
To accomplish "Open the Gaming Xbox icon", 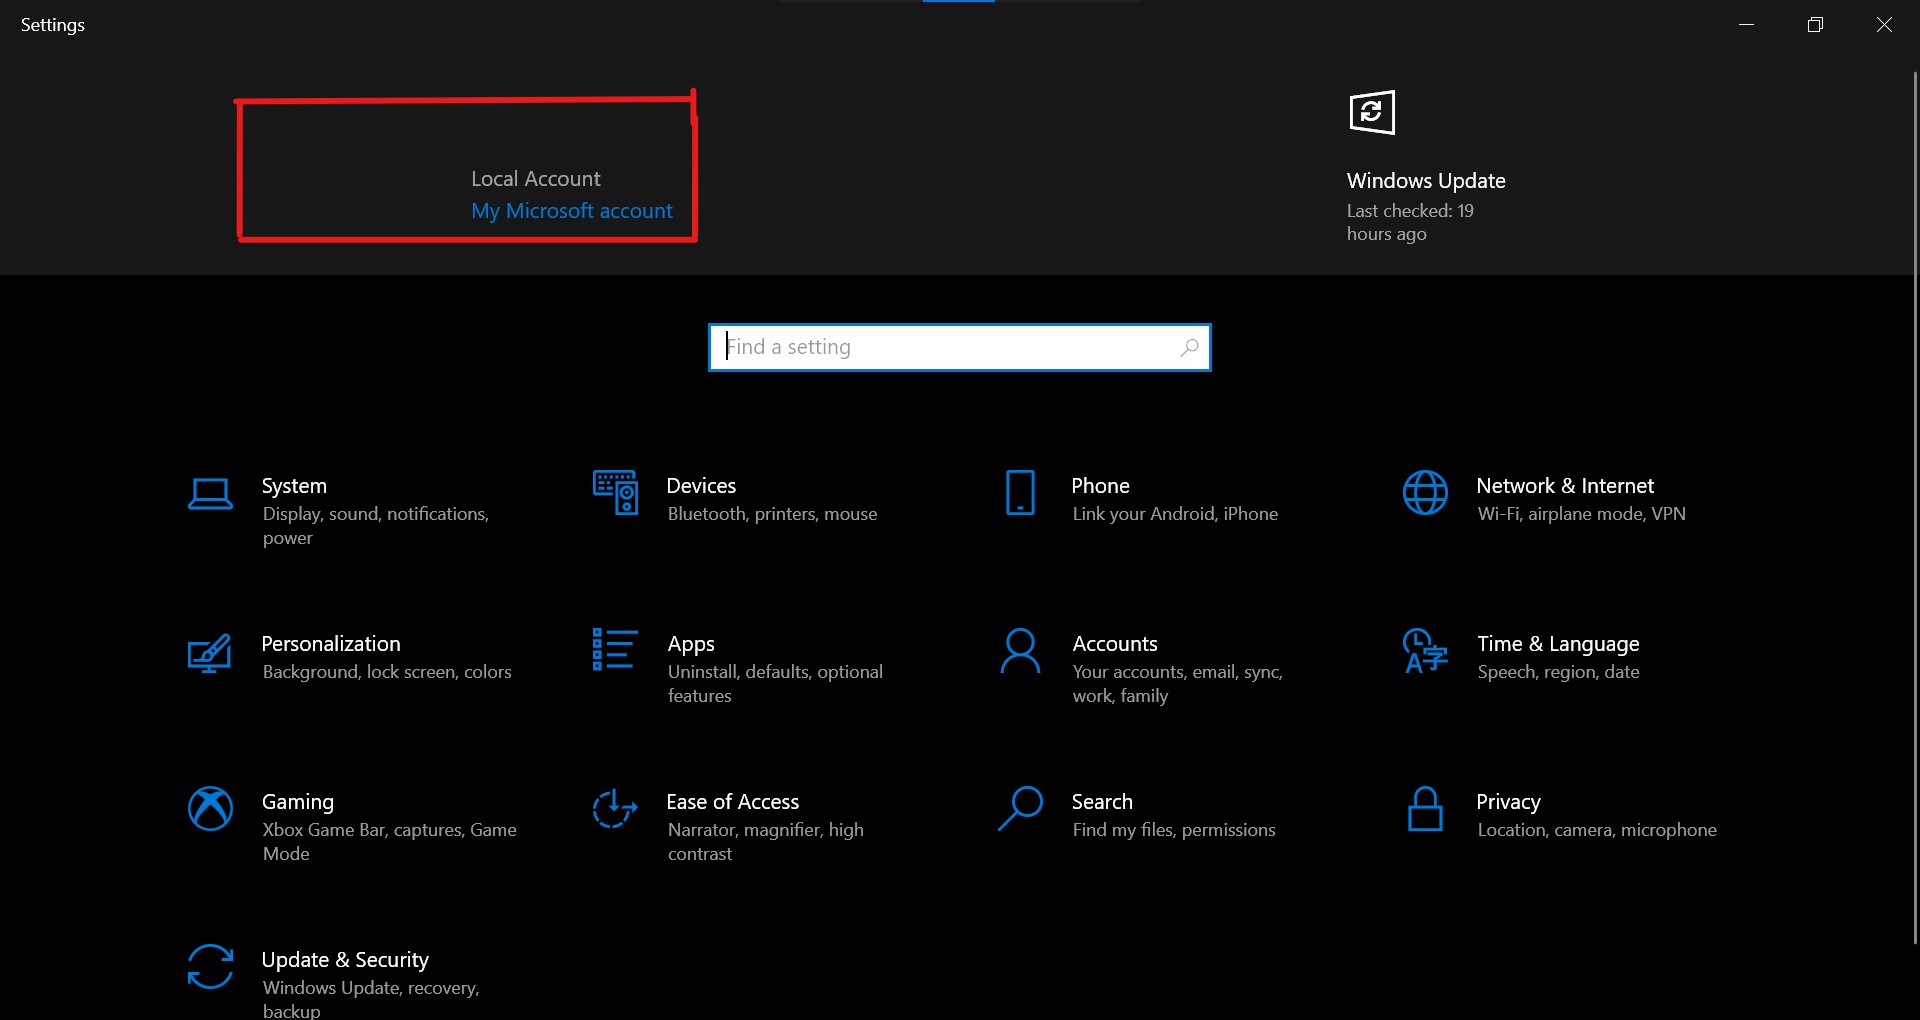I will pyautogui.click(x=210, y=808).
